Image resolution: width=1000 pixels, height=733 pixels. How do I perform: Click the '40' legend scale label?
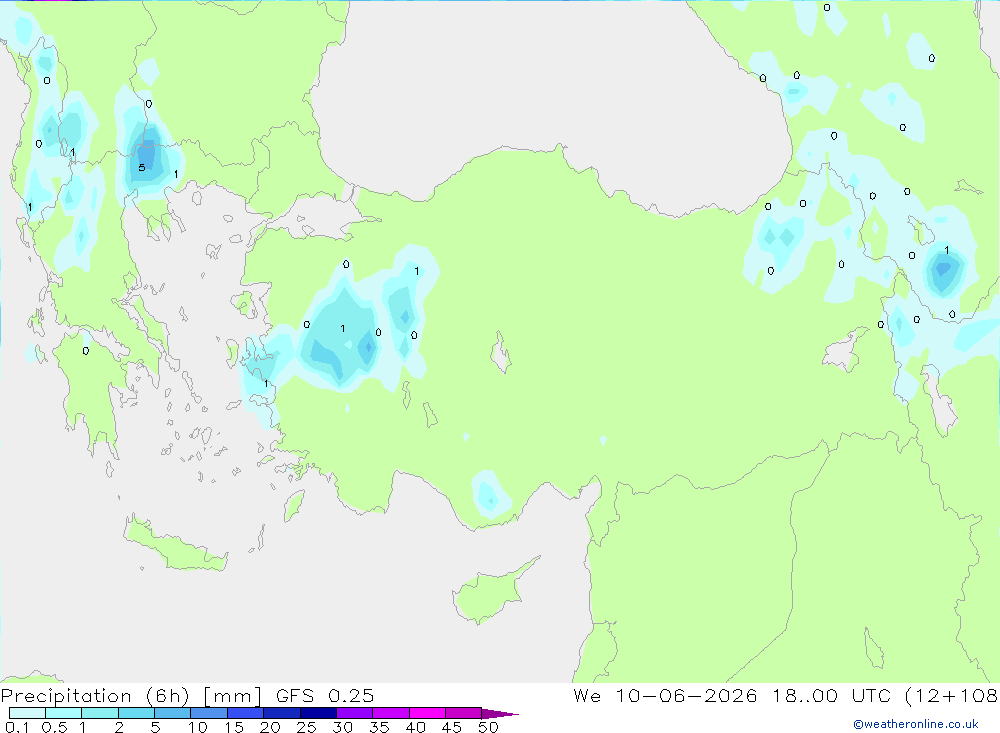click(415, 727)
